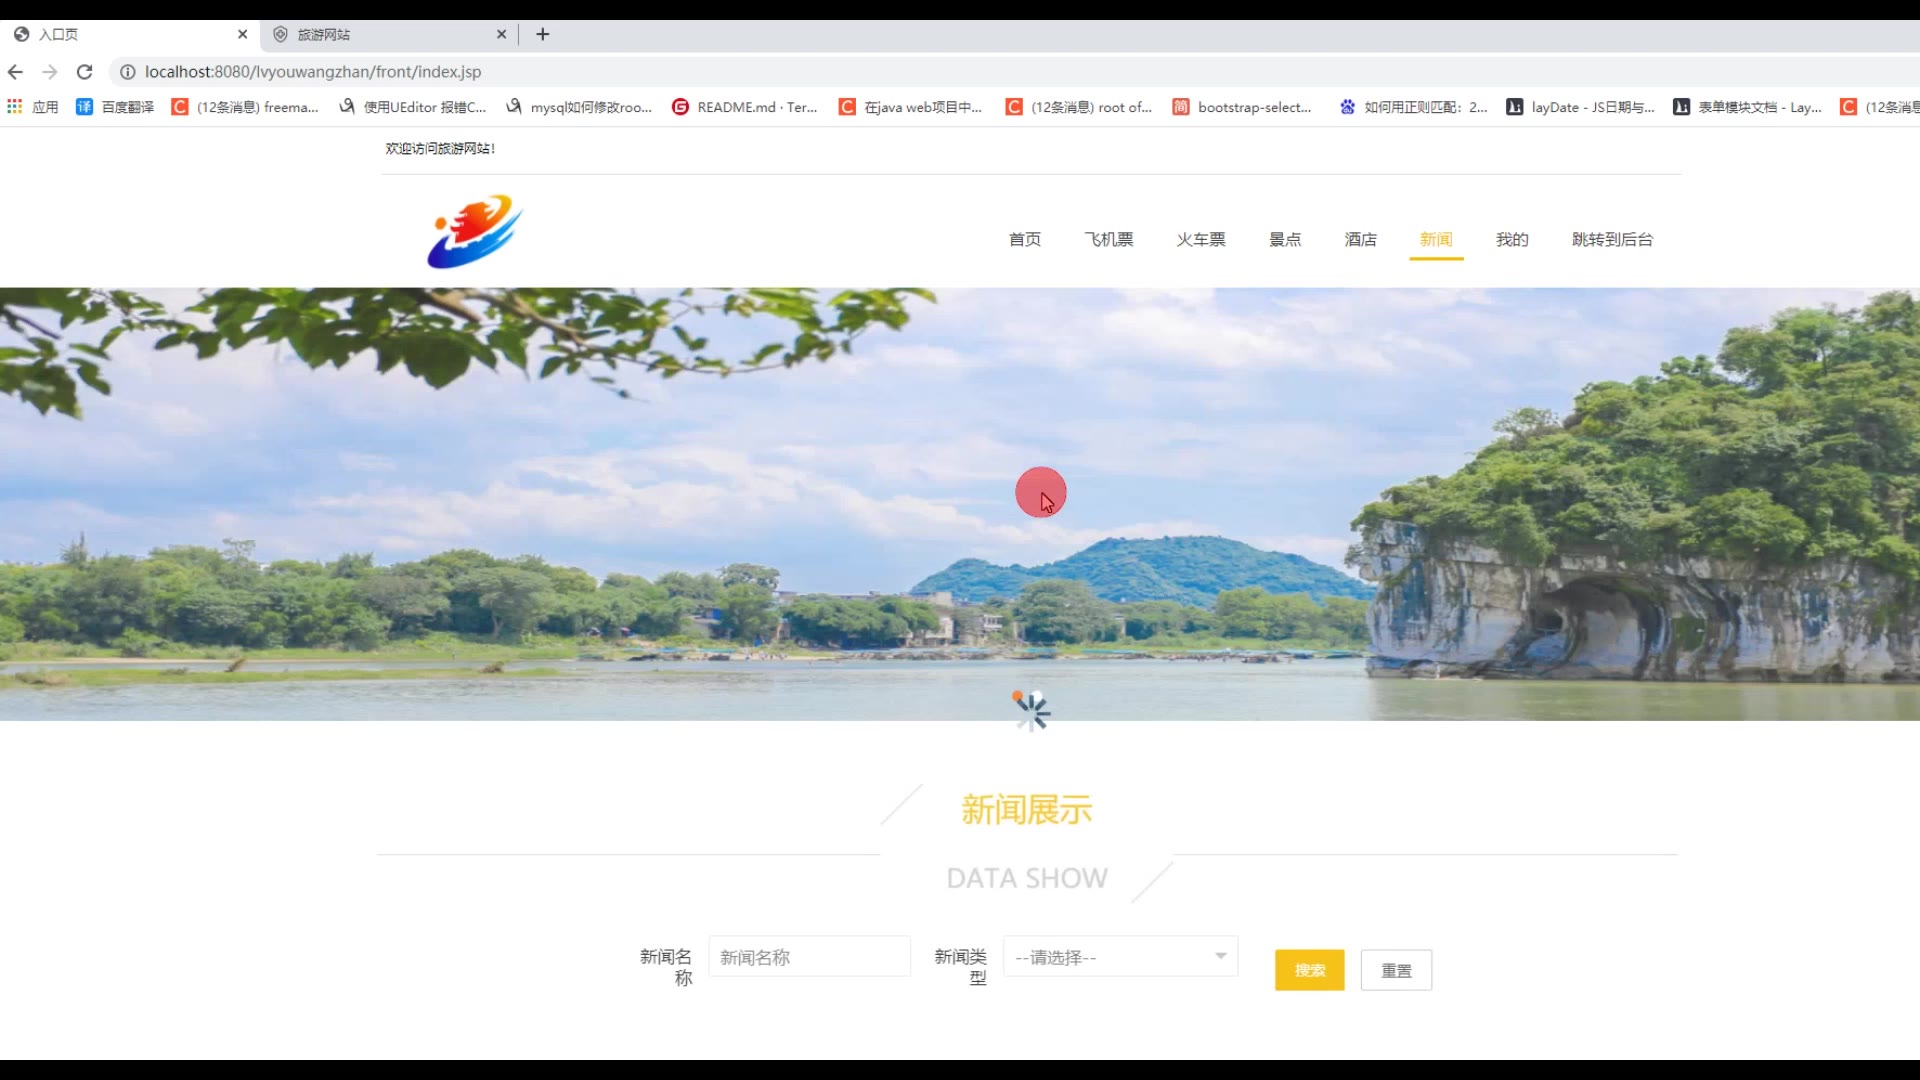
Task: Go to the 酒店 navigation item
Action: tap(1360, 240)
